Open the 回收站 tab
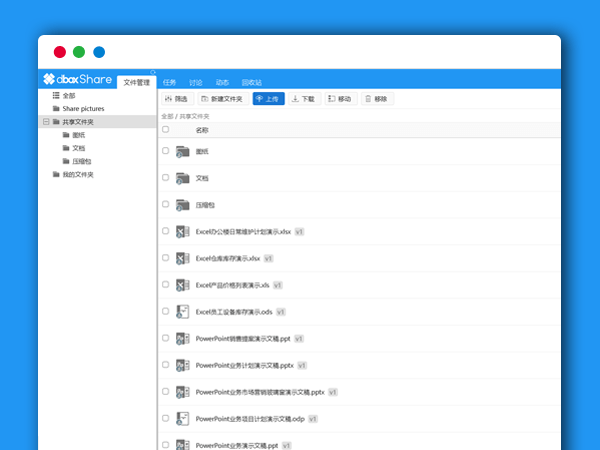600x450 pixels. coord(252,82)
